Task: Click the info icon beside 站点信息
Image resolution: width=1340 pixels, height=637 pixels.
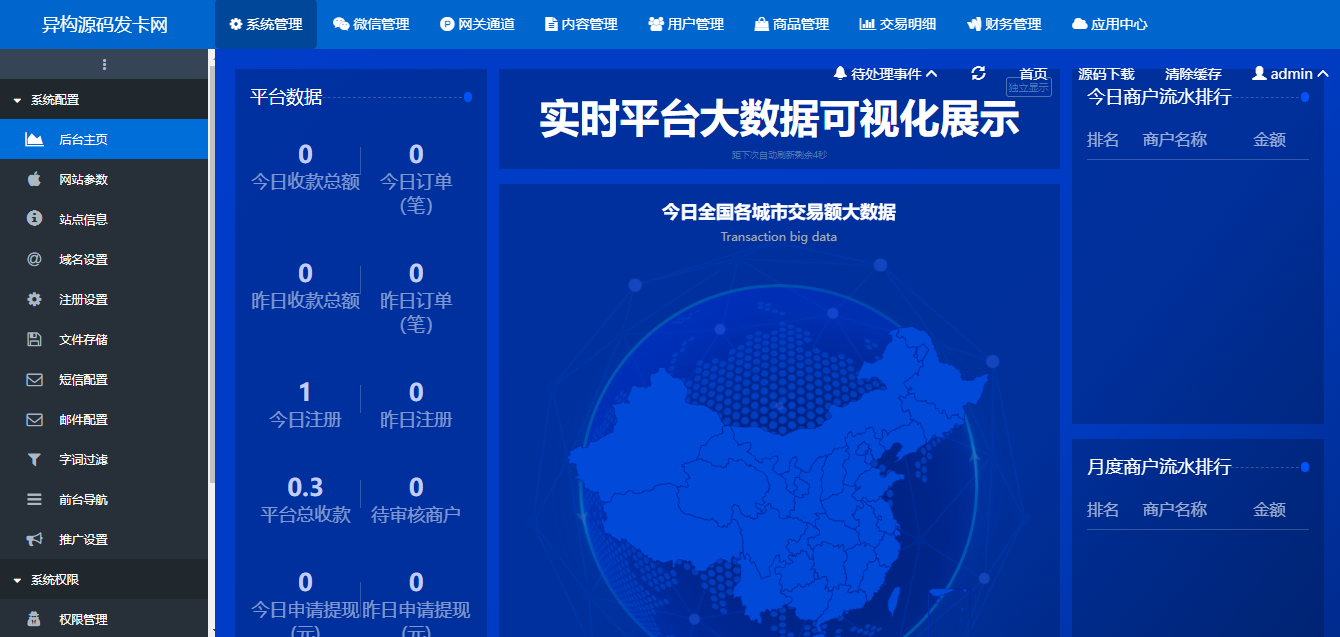Action: click(34, 219)
